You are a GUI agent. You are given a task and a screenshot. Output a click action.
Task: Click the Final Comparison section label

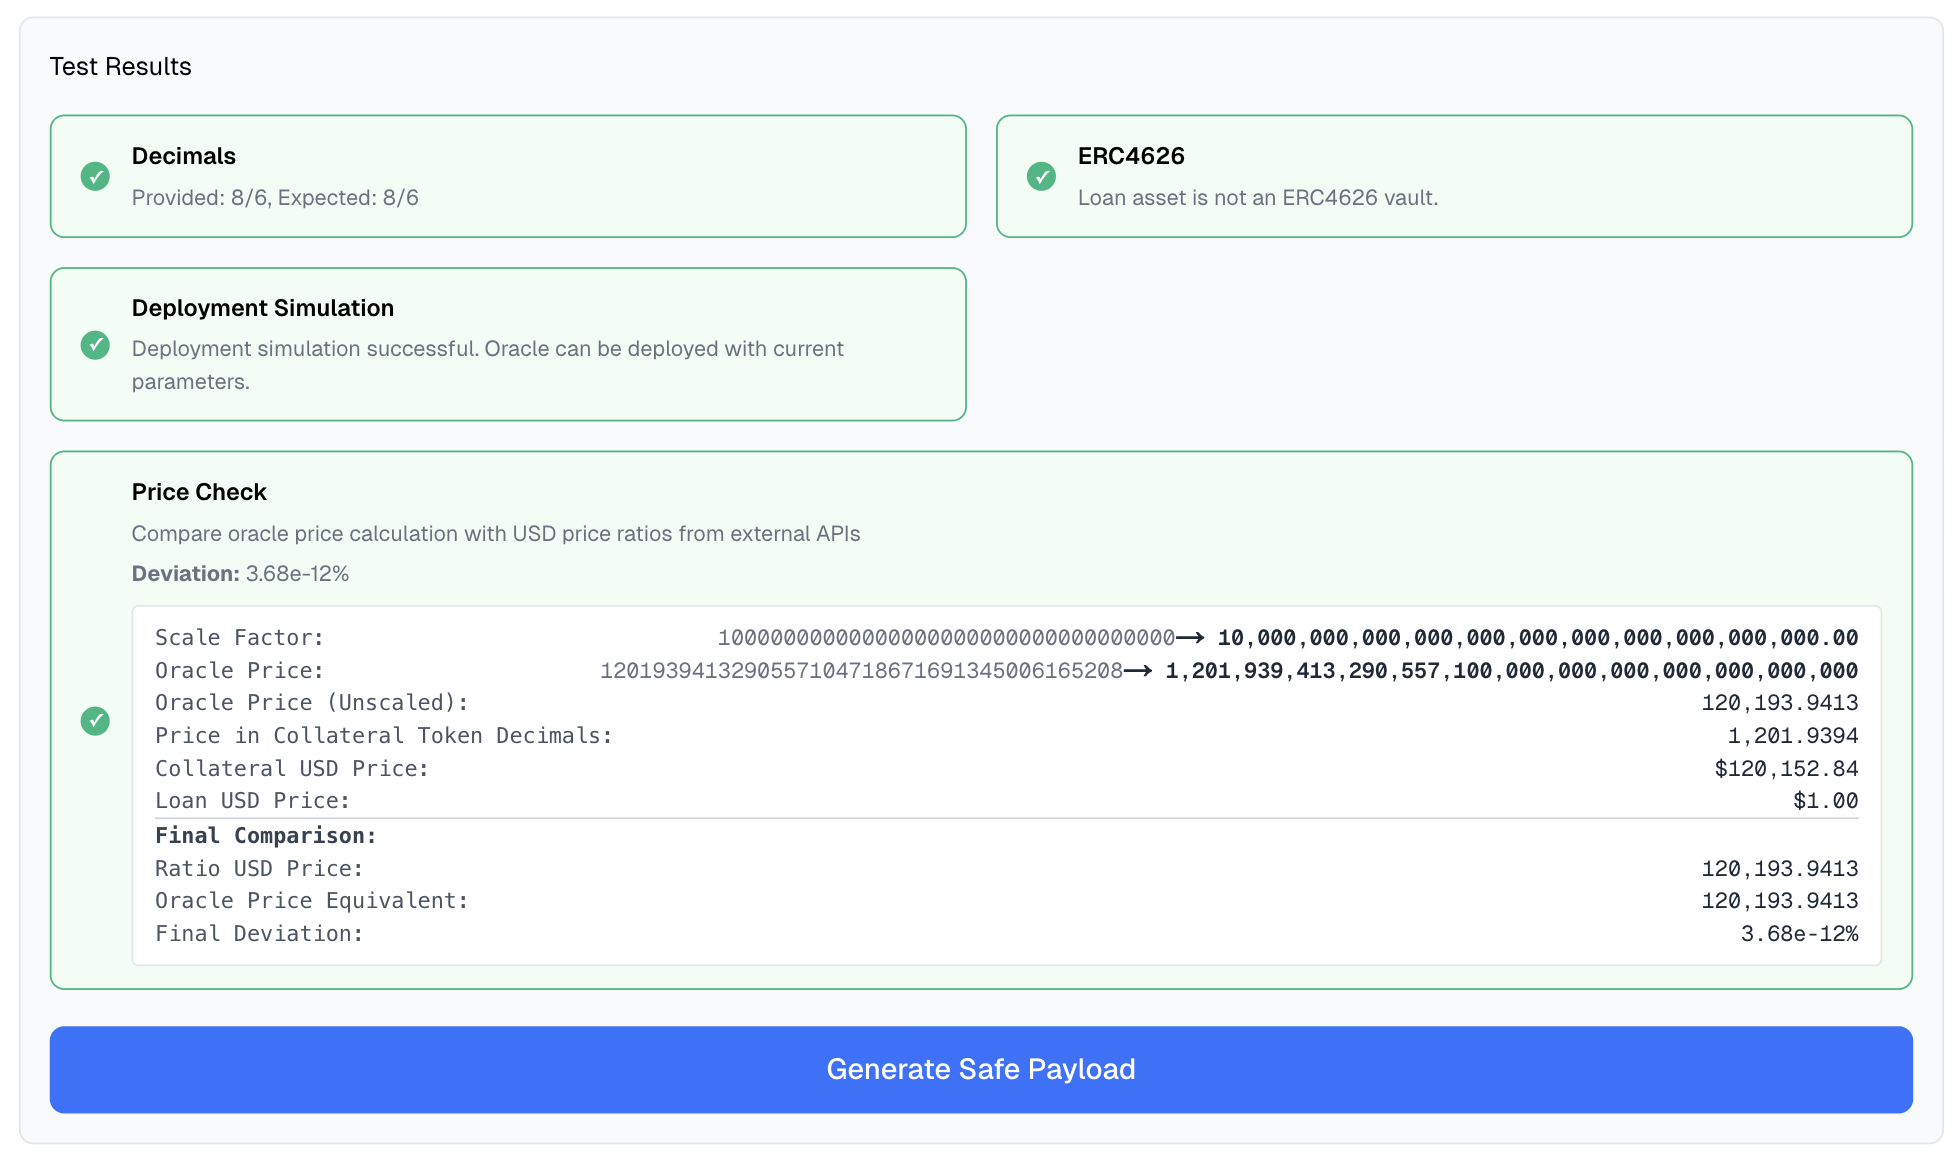click(x=265, y=836)
